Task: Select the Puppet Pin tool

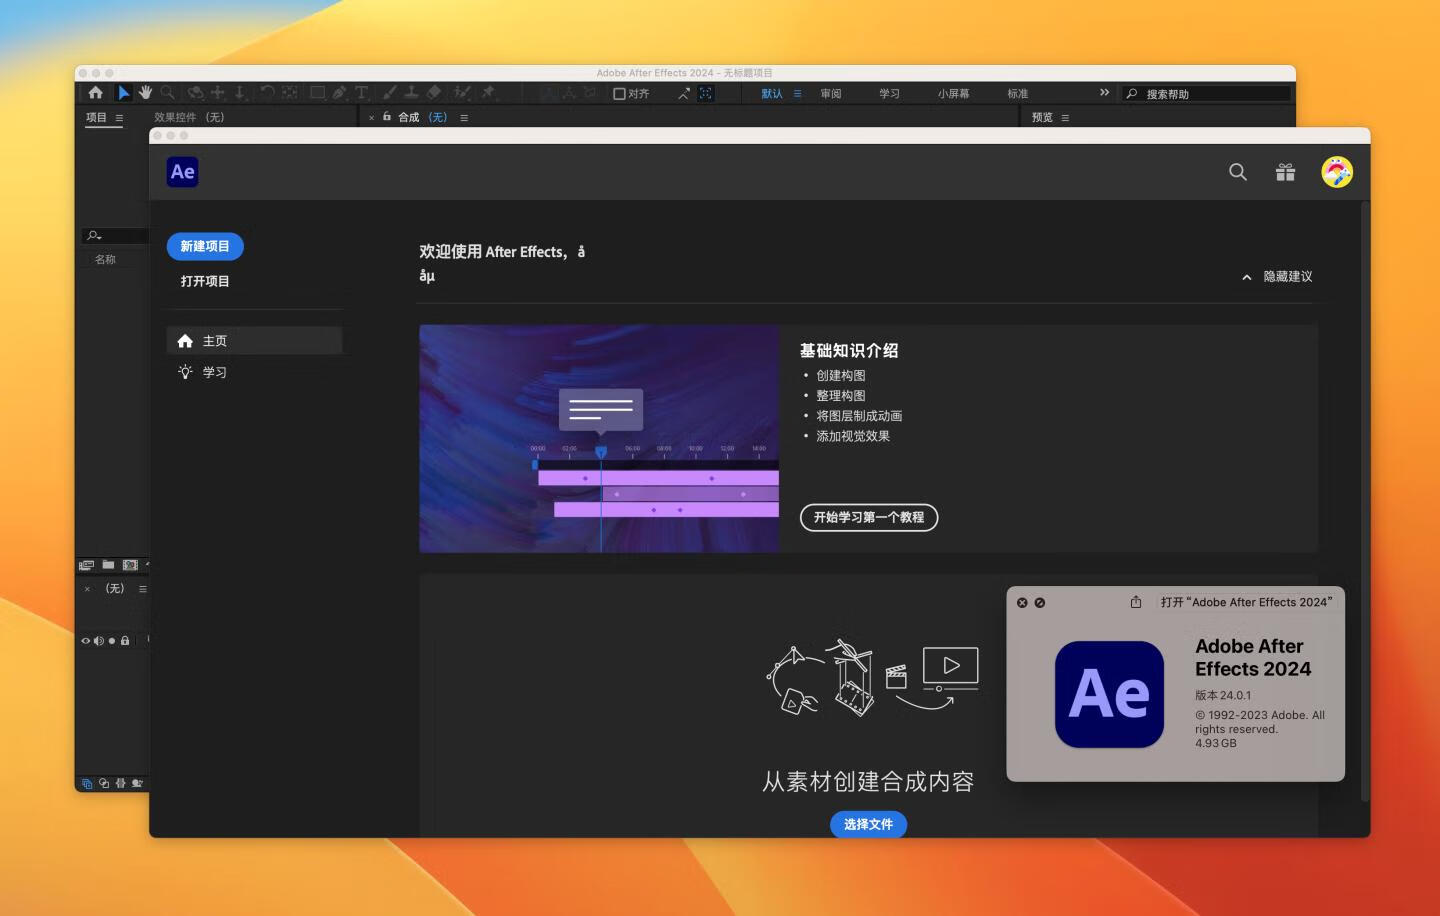Action: click(x=488, y=93)
